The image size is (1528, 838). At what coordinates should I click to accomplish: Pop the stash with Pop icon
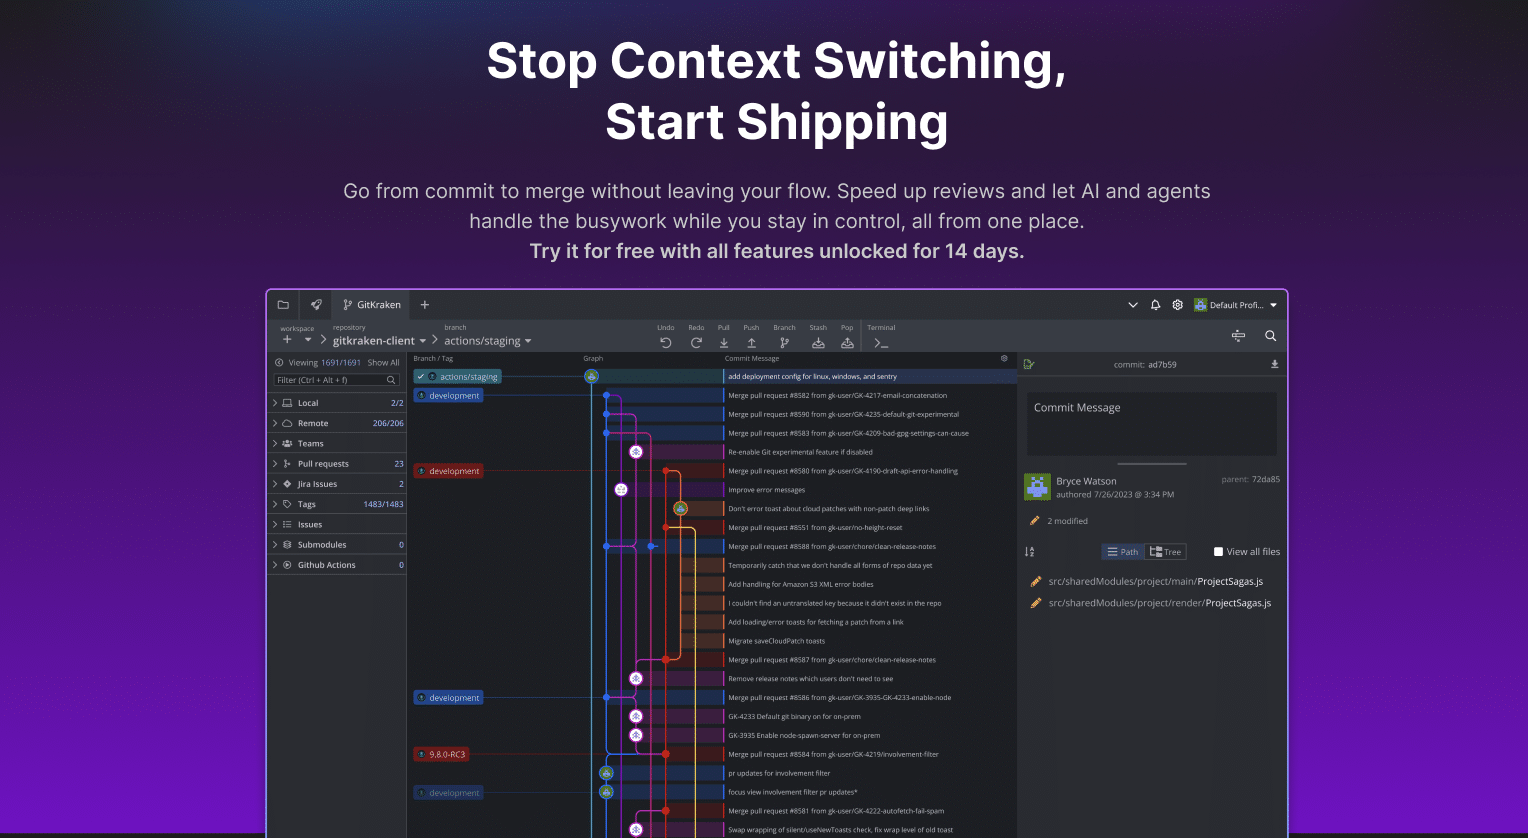point(847,342)
